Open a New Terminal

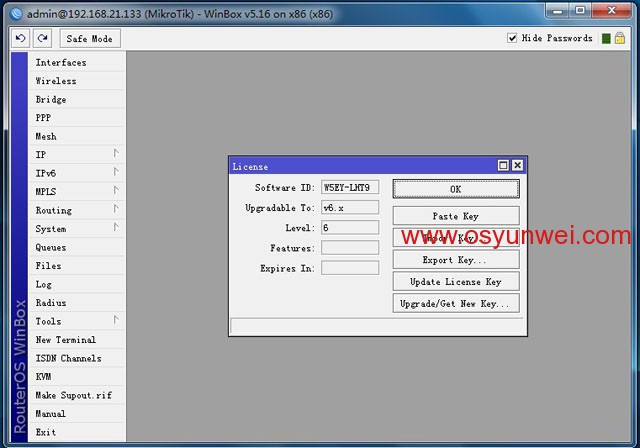coord(77,339)
